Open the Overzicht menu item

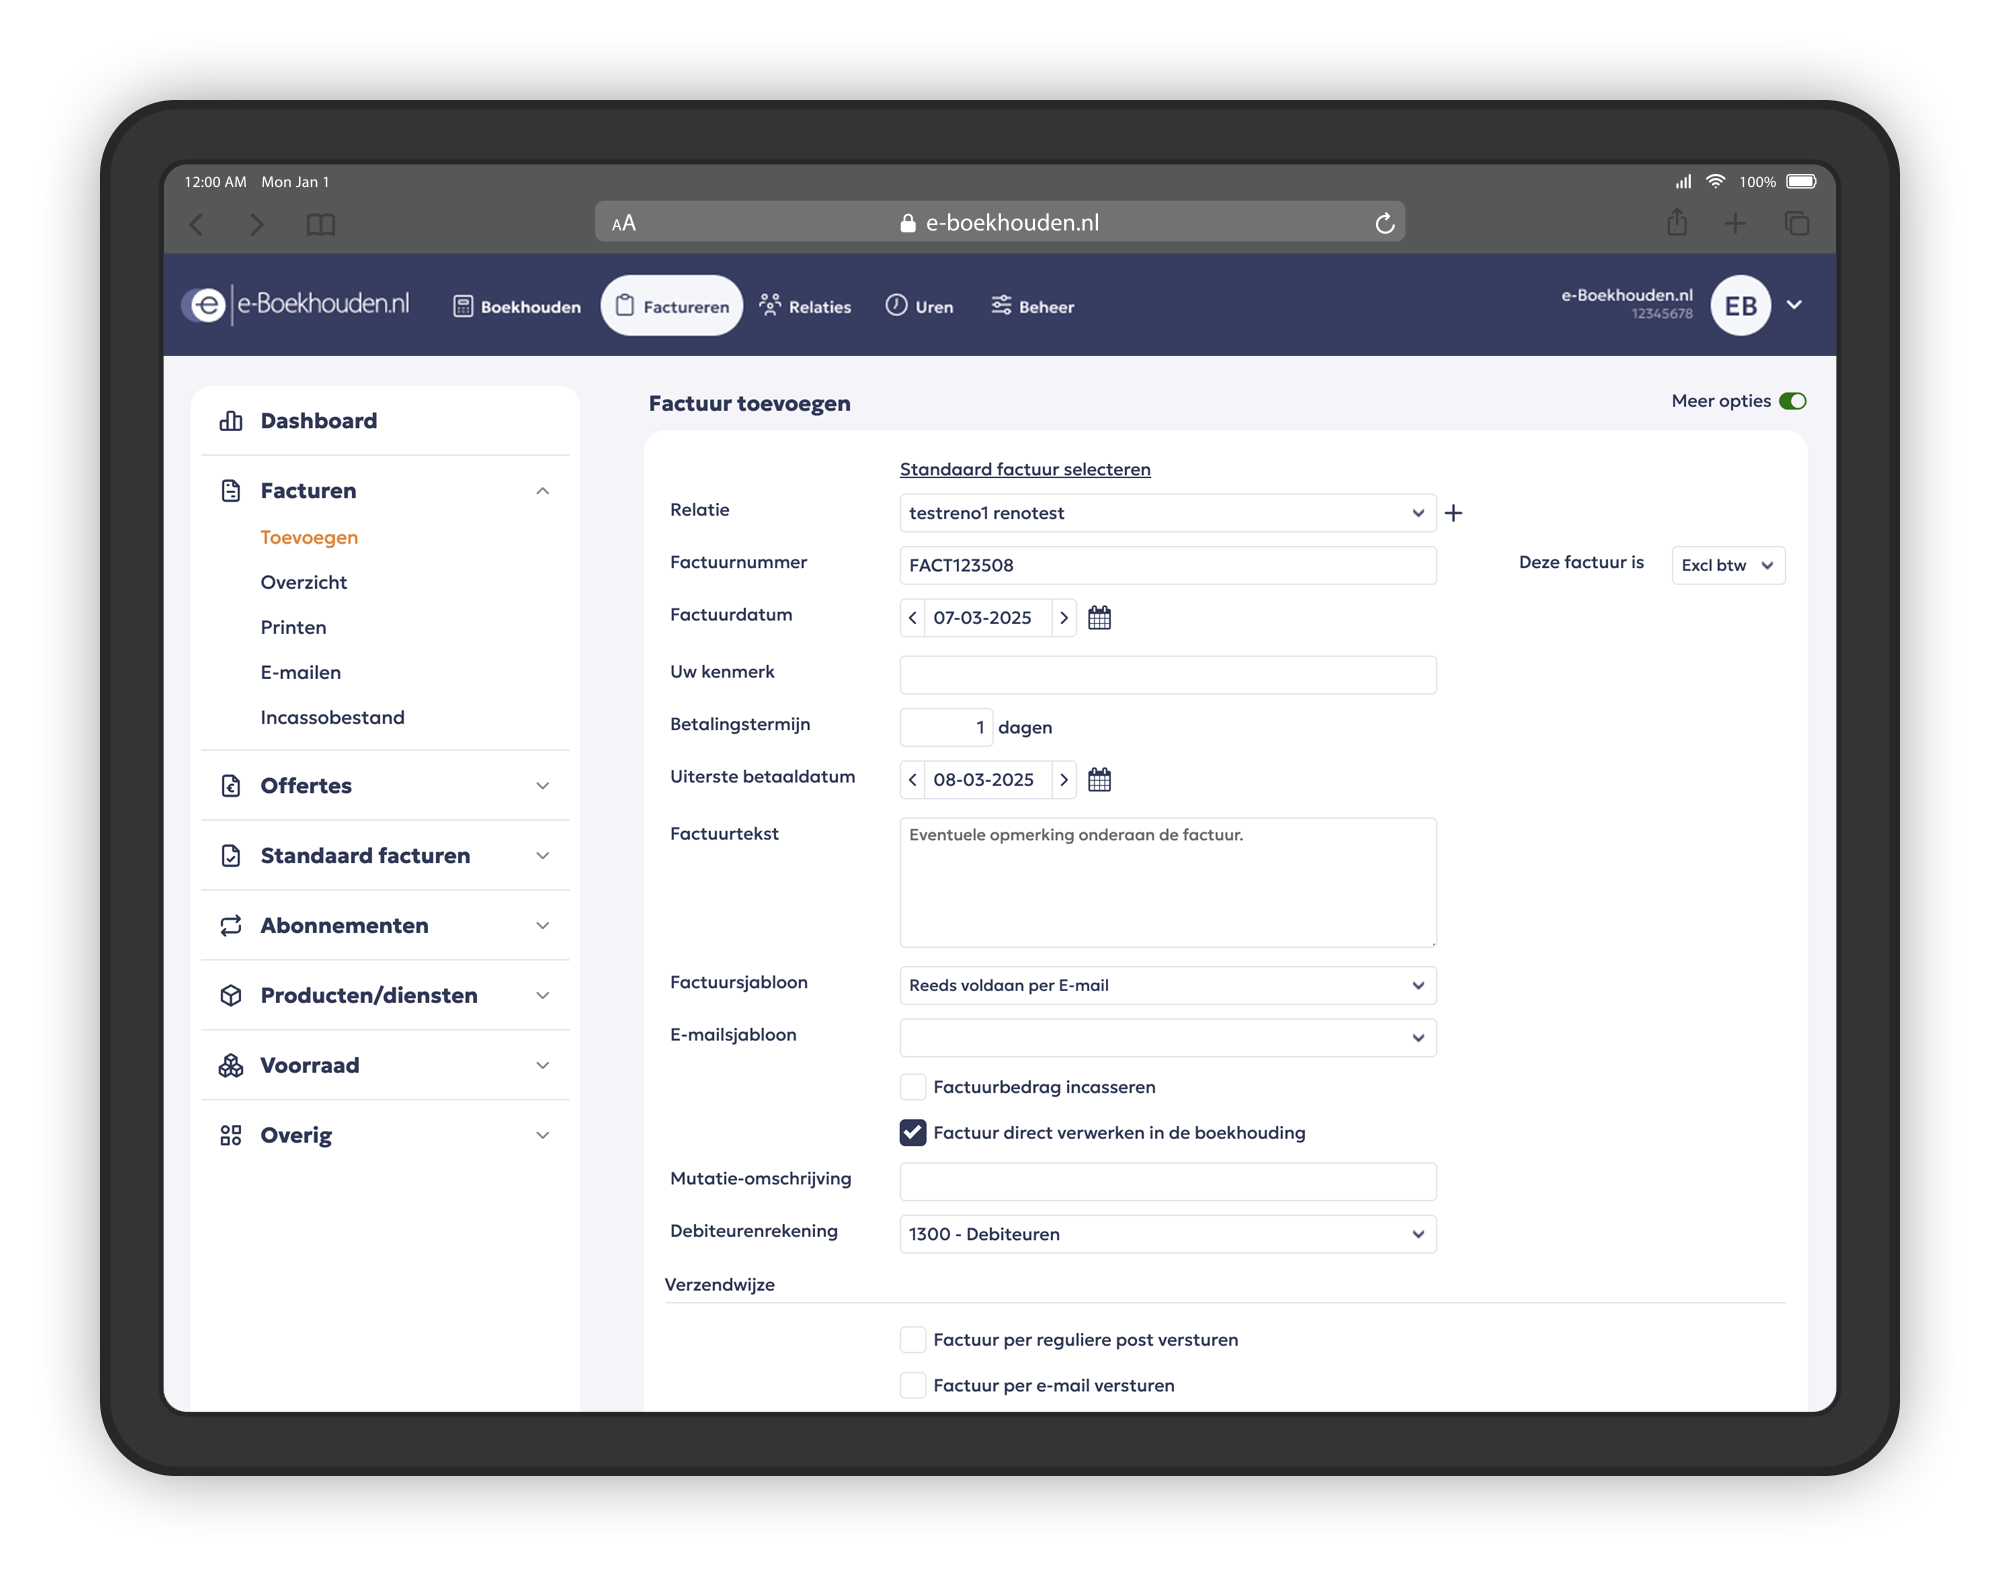coord(304,582)
